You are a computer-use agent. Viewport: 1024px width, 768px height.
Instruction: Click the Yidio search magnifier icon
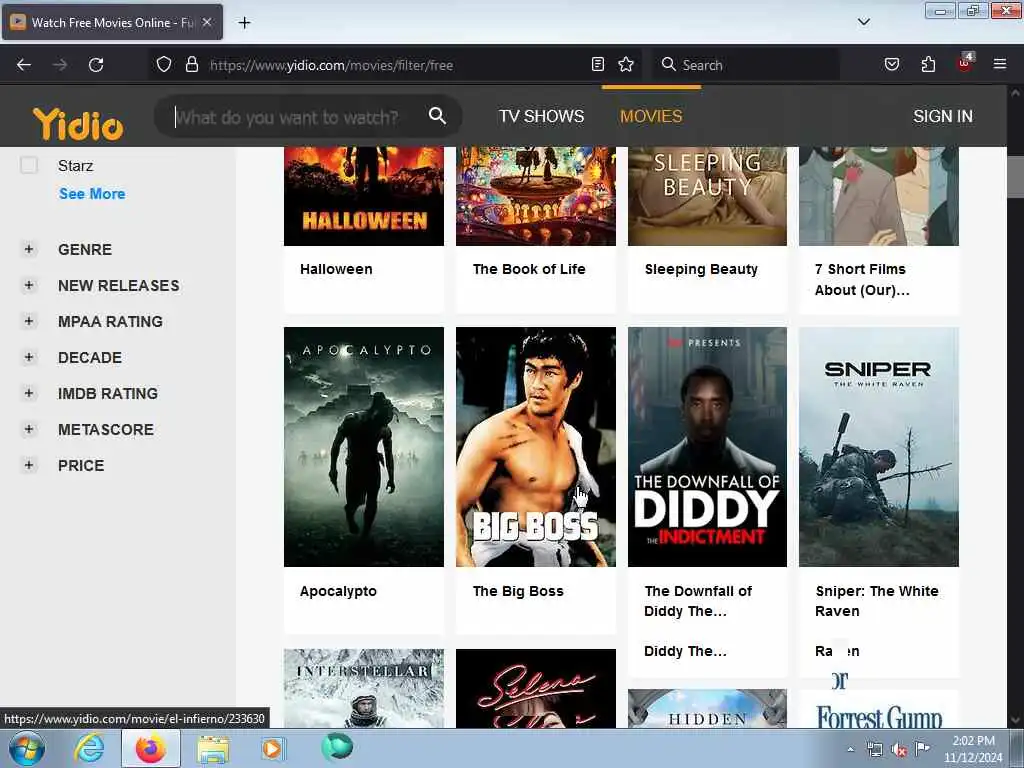point(438,116)
